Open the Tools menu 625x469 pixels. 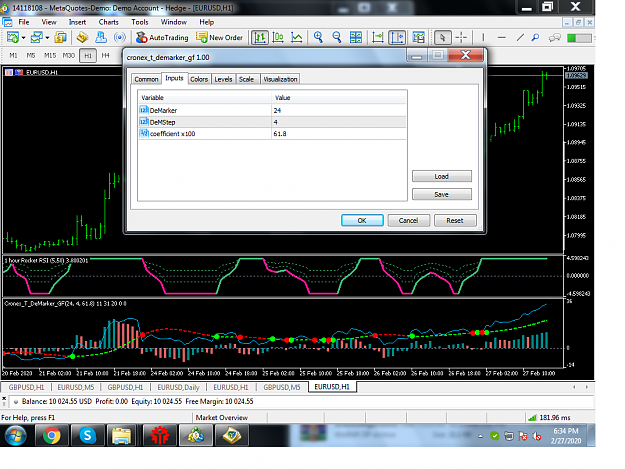point(140,22)
